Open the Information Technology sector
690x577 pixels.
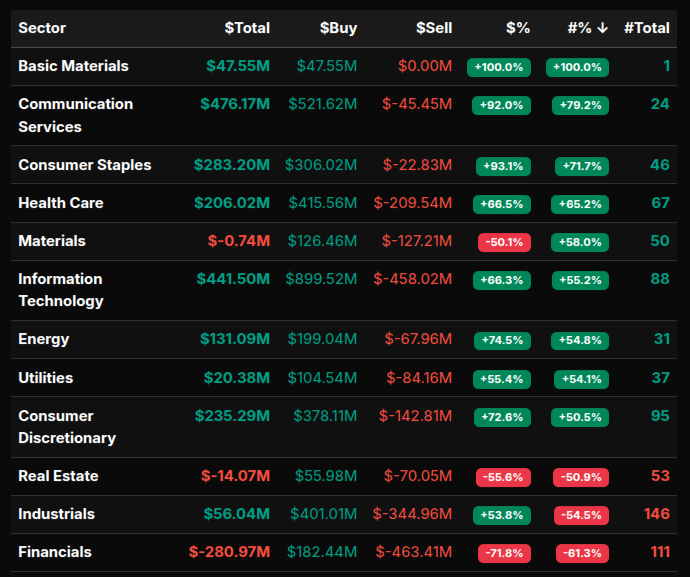pos(60,290)
